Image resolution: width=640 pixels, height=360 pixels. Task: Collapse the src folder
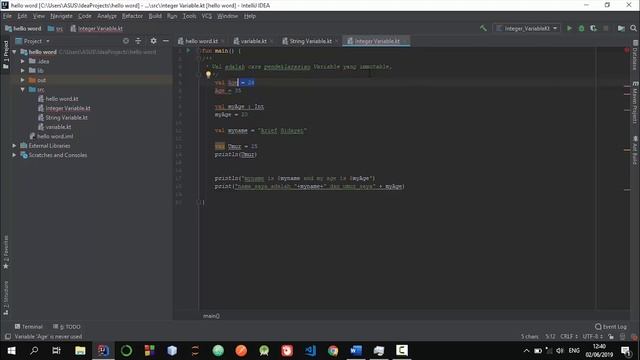[23, 89]
